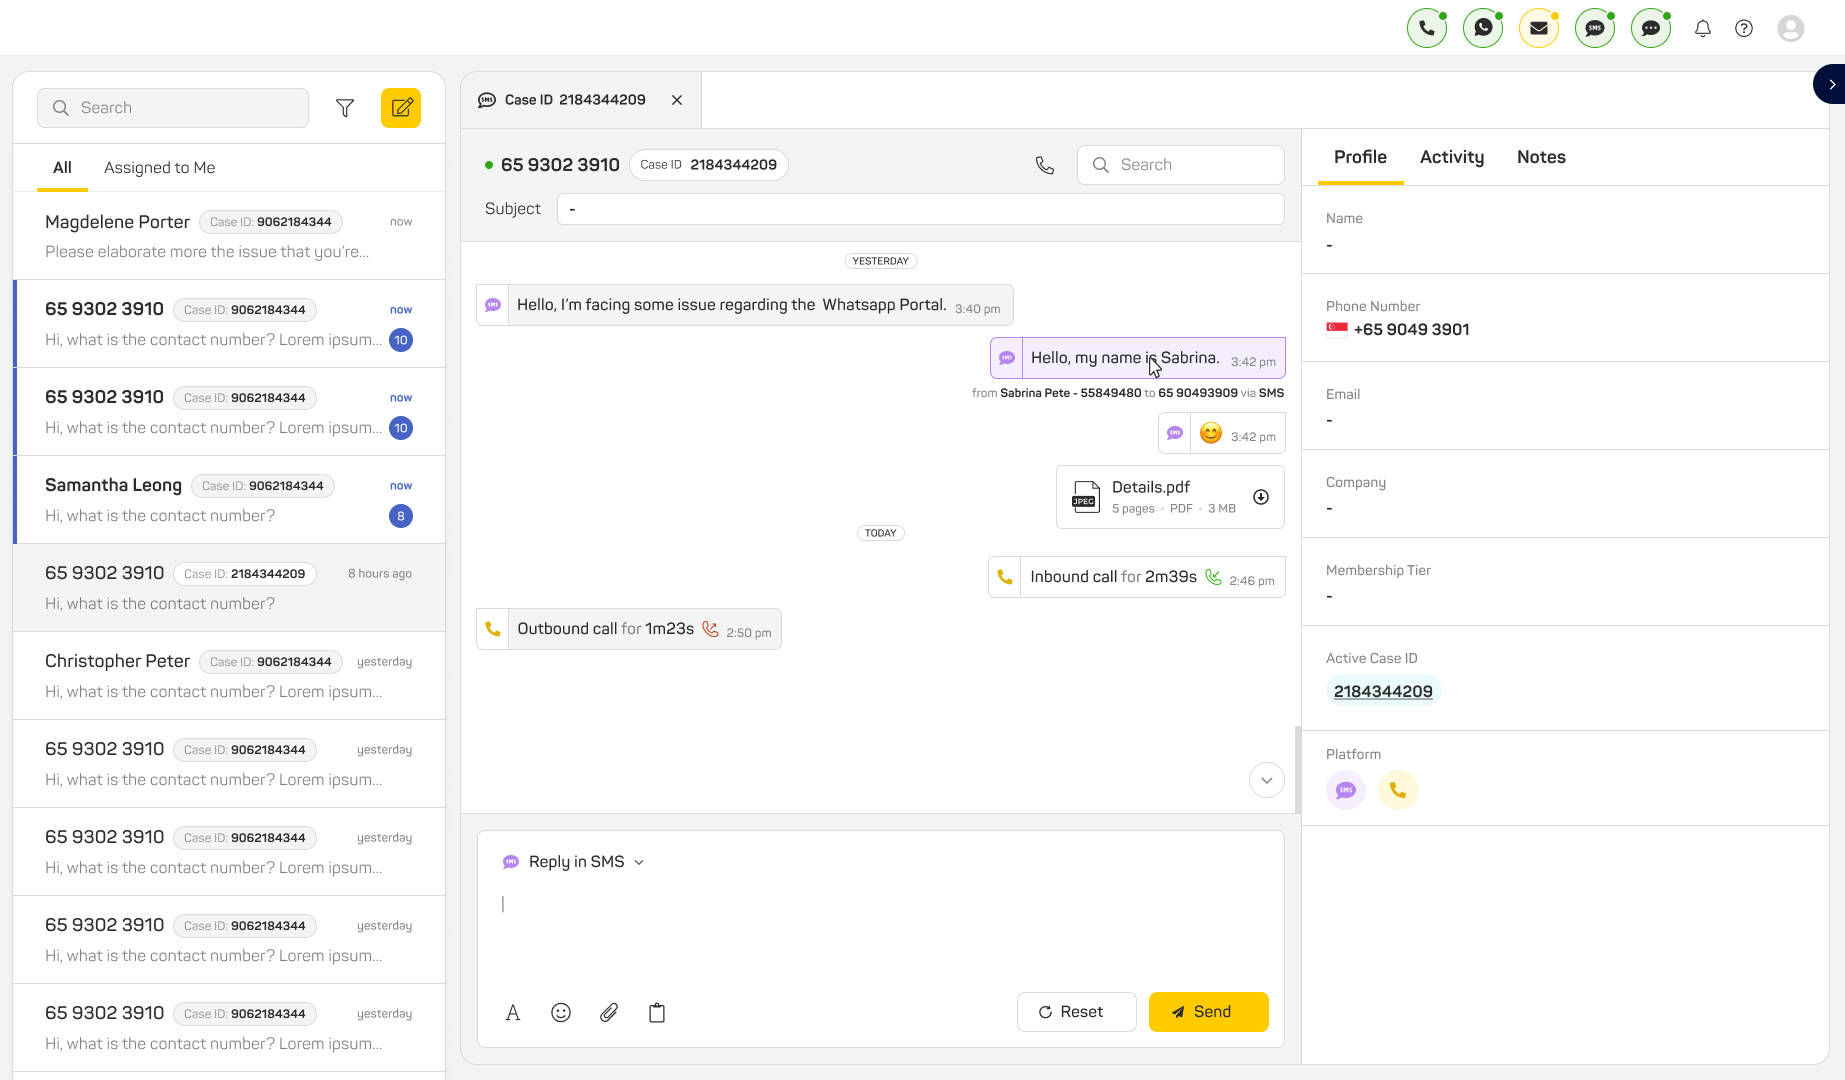Click the scroll-to-bottom chevron in chat
Screen dimensions: 1845x1080
tap(1267, 780)
